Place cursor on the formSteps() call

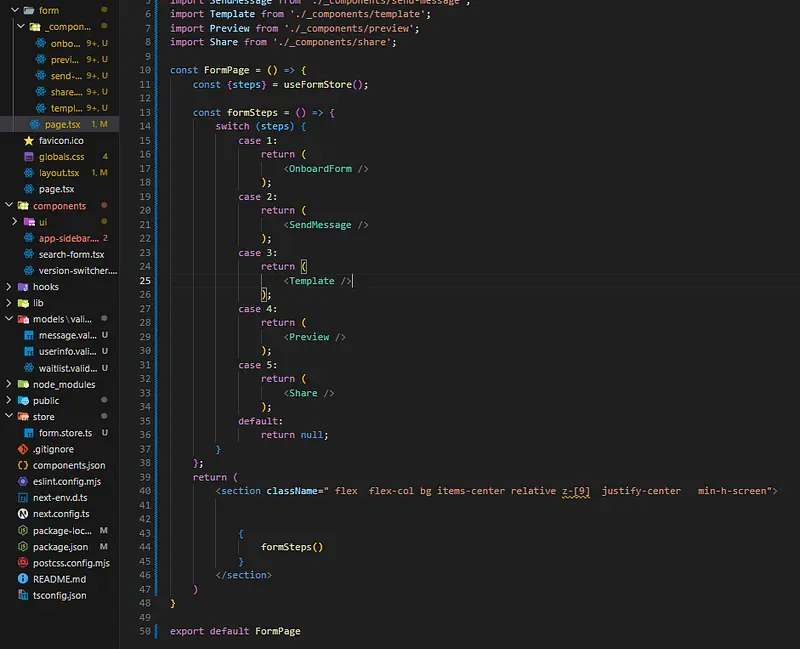point(292,547)
